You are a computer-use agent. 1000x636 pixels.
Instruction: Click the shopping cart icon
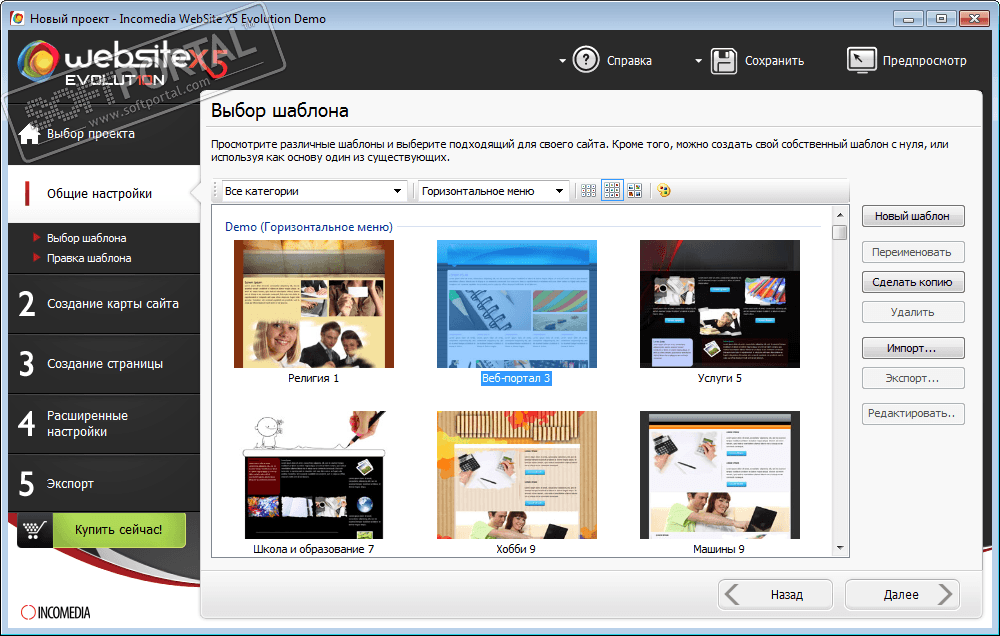coord(34,529)
